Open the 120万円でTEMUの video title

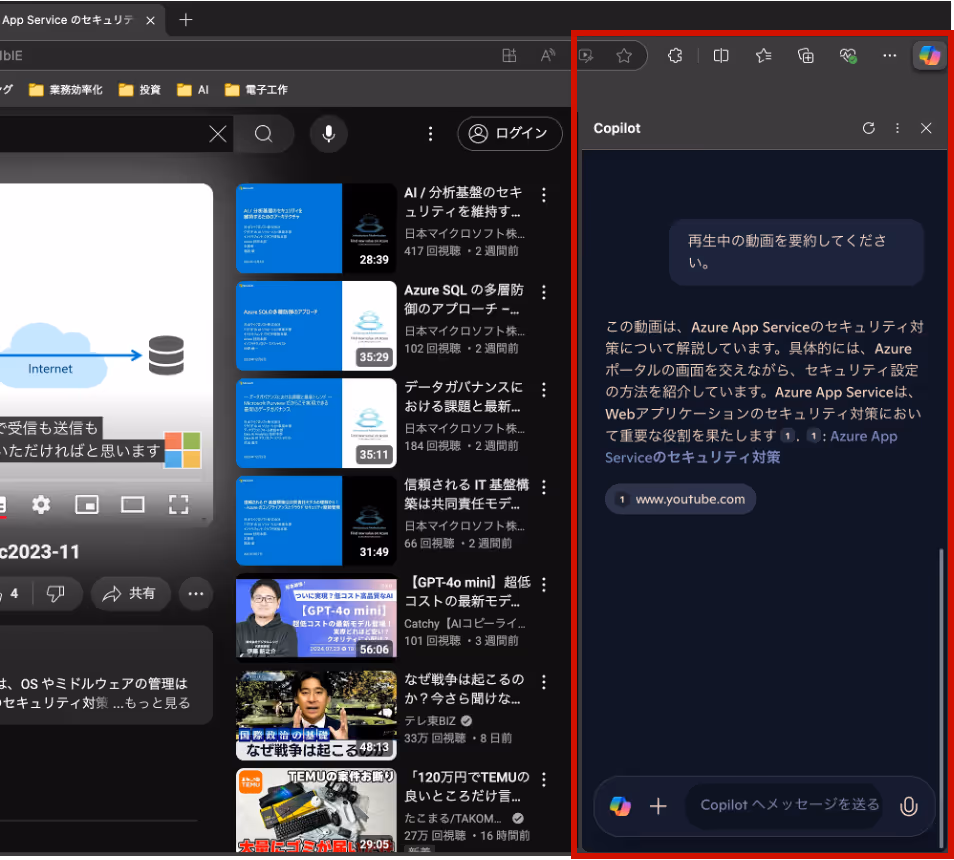click(467, 786)
